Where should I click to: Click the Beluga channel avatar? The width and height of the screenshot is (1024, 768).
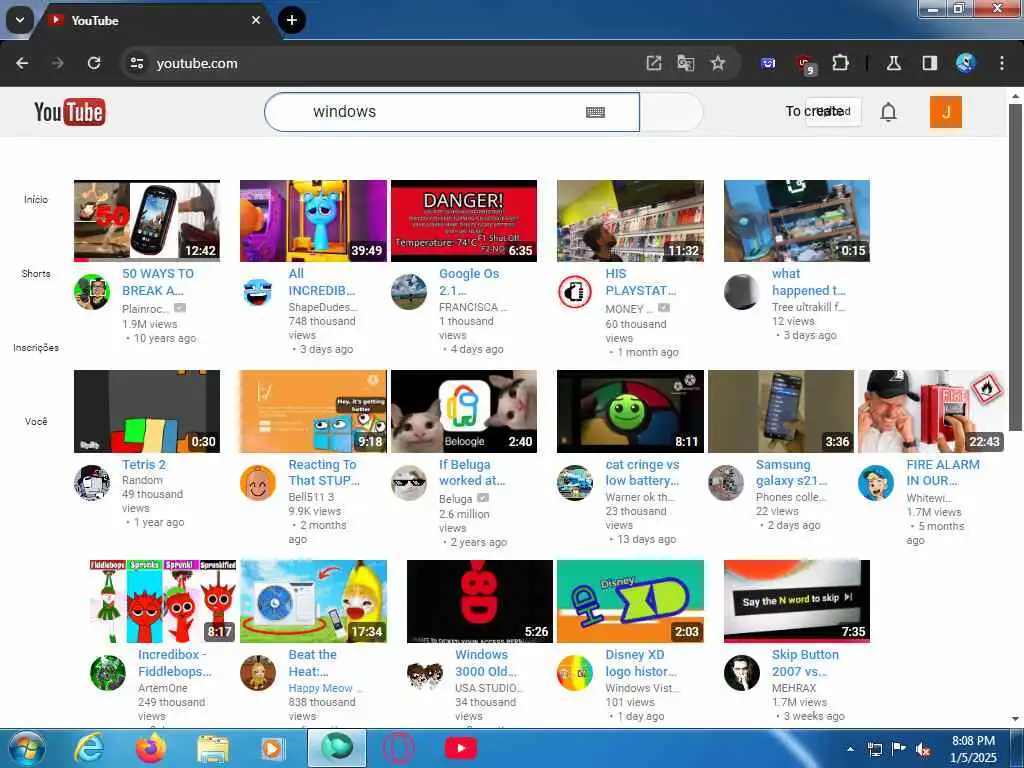click(409, 483)
